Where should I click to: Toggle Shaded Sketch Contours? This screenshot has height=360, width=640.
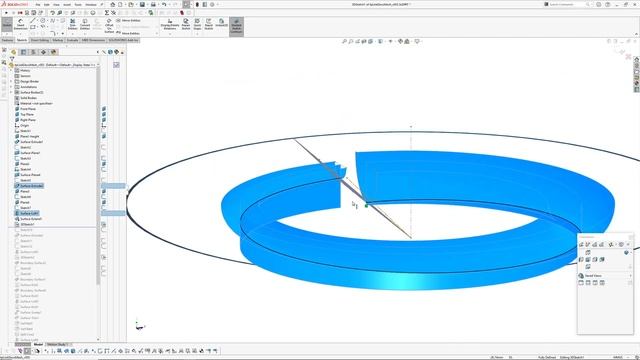click(x=236, y=27)
